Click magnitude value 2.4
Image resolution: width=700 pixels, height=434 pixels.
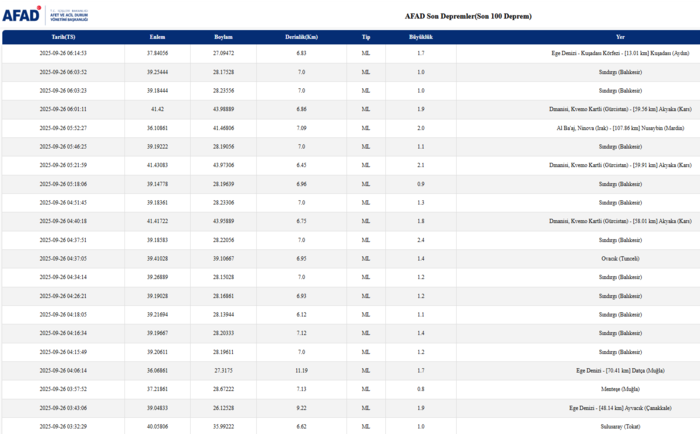coord(421,240)
